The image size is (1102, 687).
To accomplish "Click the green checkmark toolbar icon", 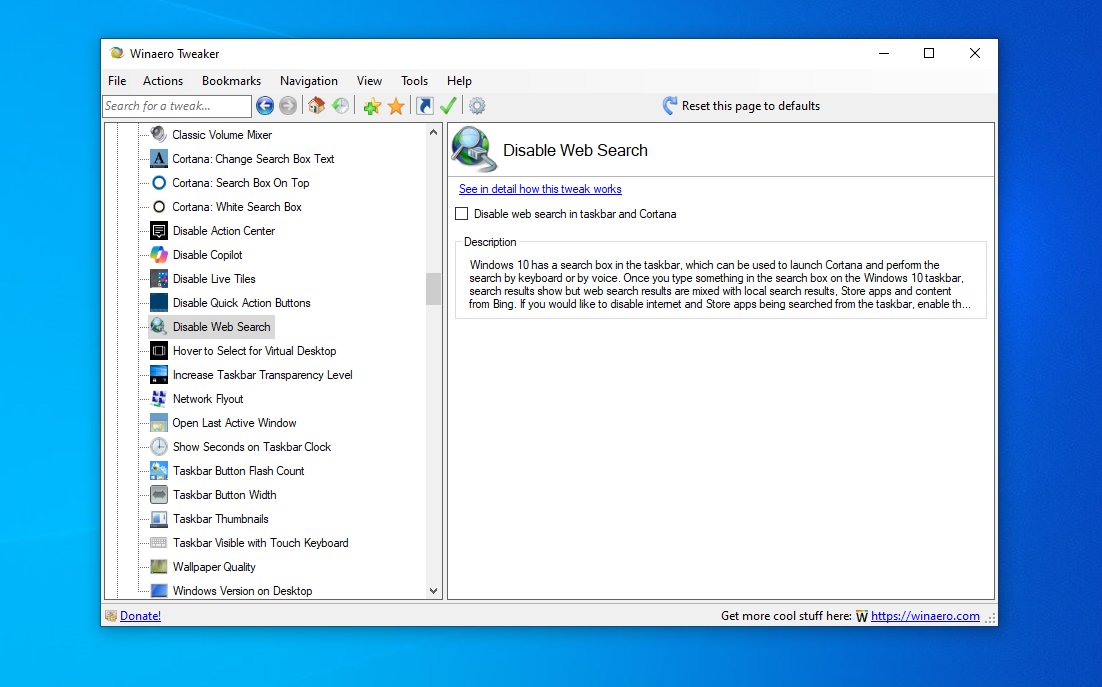I will [x=448, y=106].
